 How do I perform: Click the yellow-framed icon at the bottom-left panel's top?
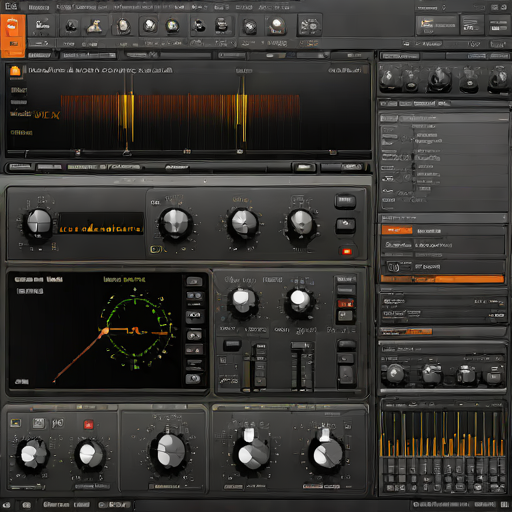pos(15,423)
